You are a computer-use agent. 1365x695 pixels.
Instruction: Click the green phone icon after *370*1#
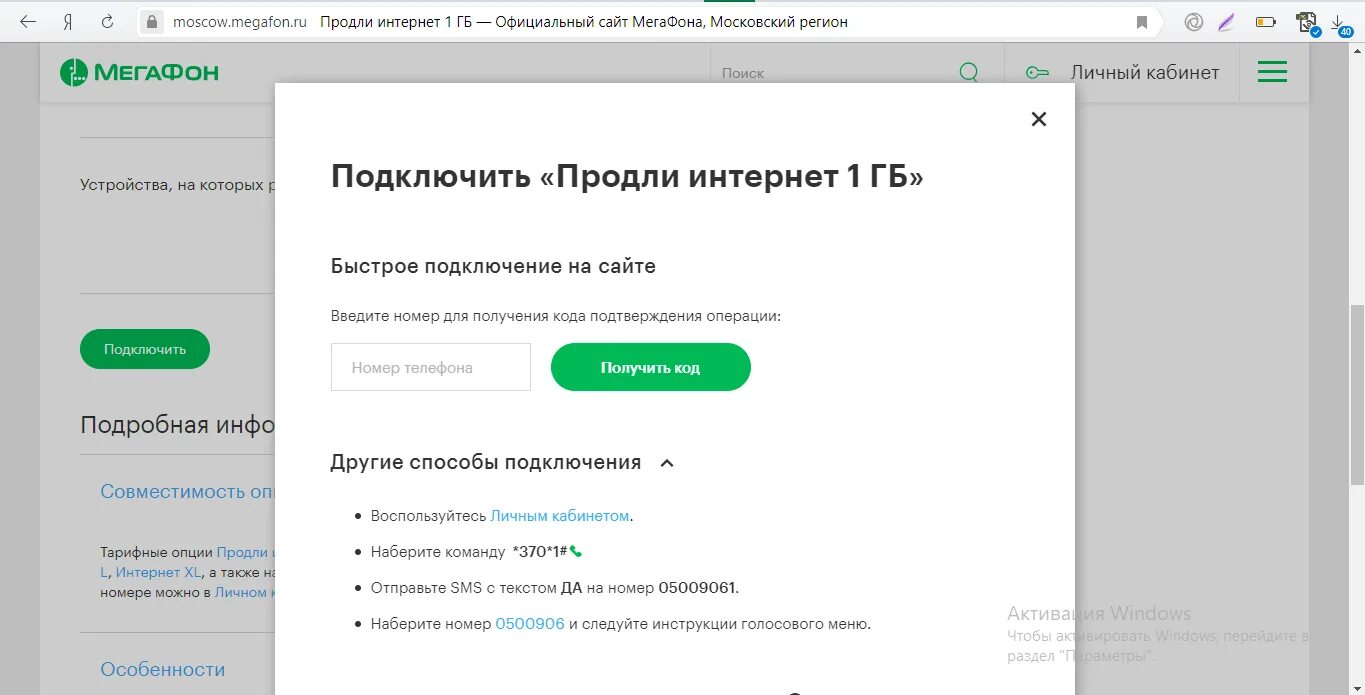(576, 552)
